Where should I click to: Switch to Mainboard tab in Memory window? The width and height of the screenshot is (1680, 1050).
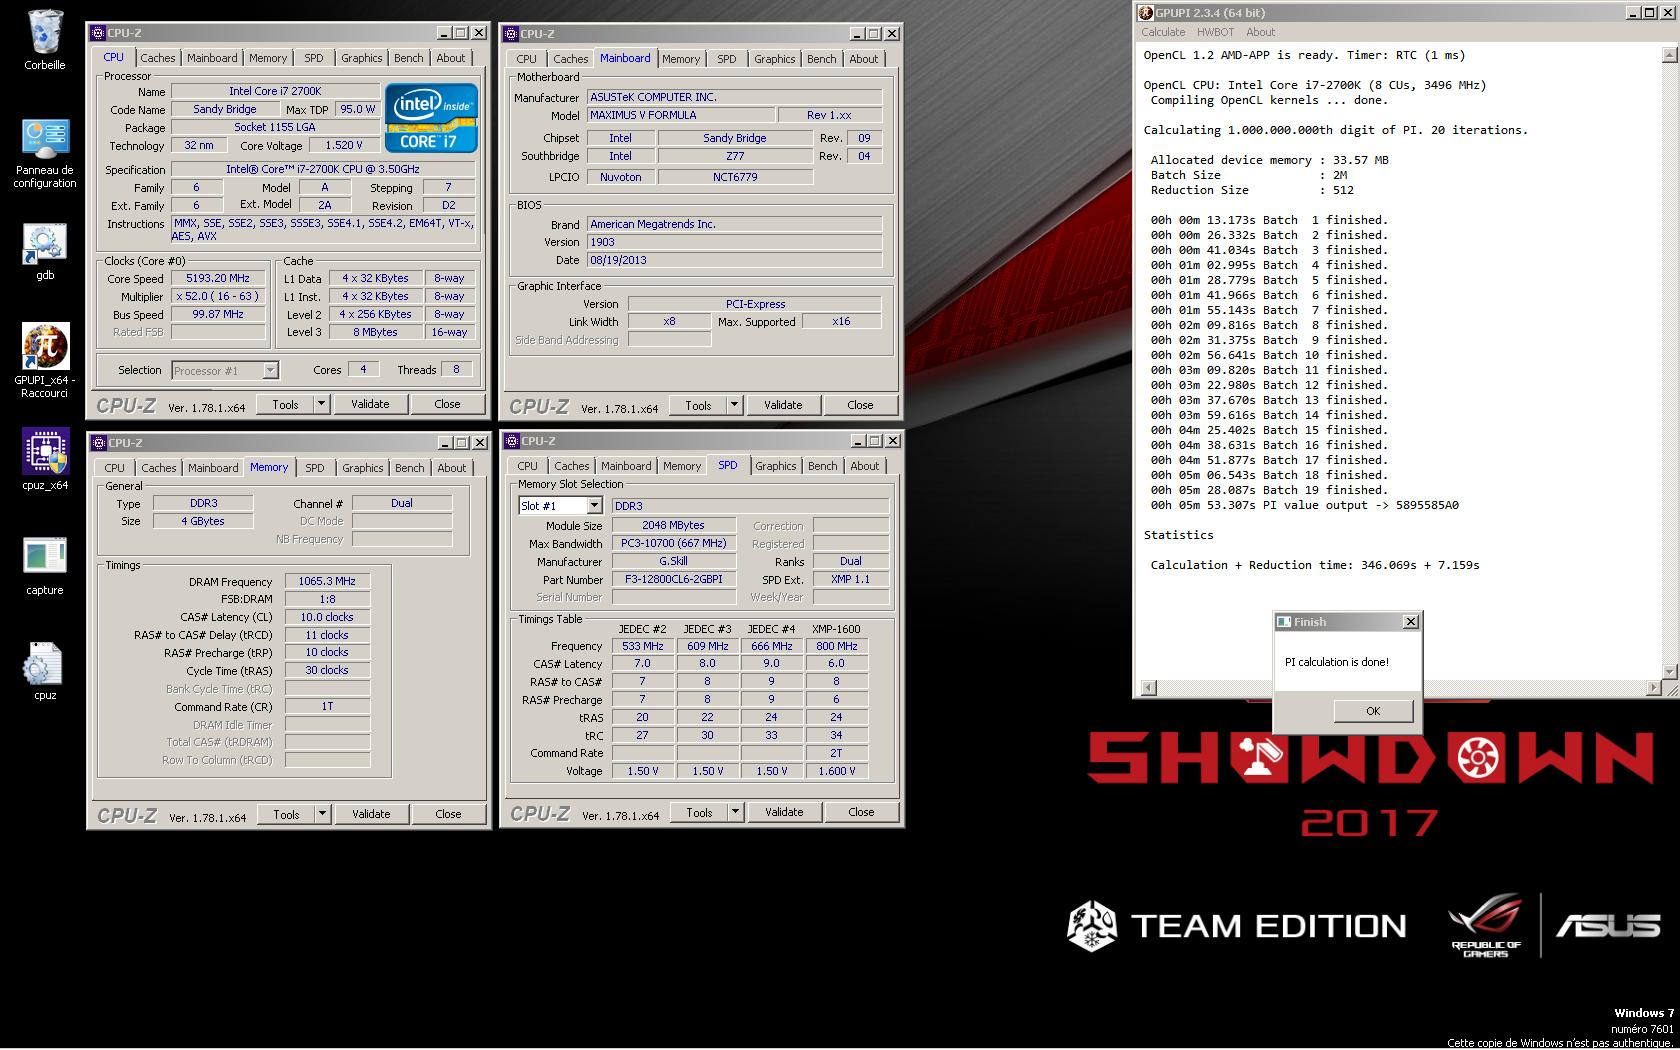(213, 468)
